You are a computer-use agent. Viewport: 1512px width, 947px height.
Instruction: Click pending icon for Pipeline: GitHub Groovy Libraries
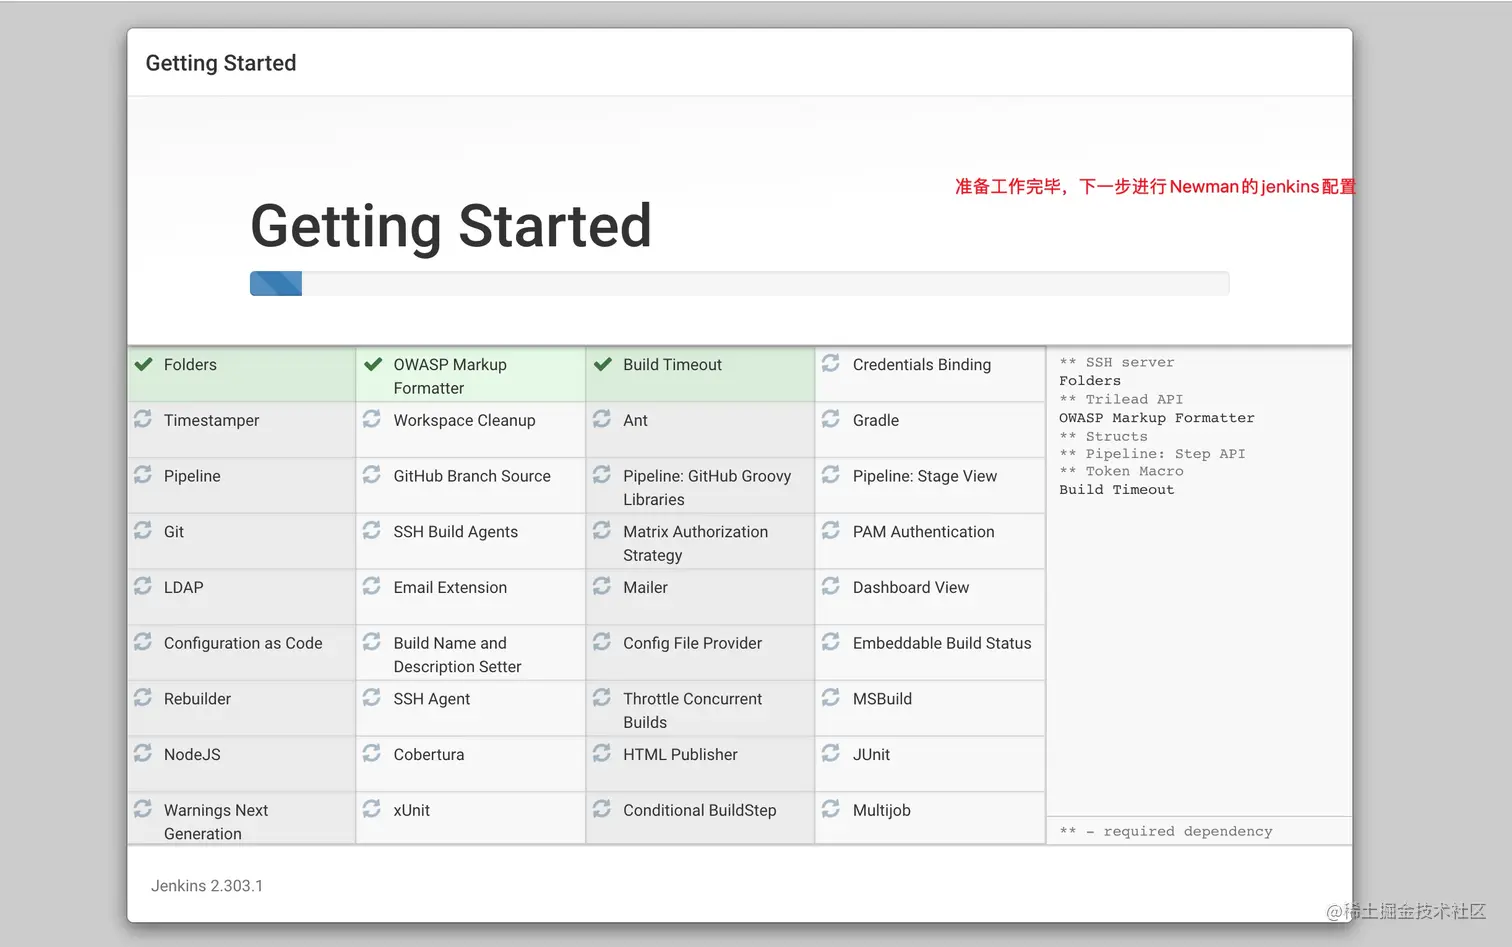click(x=602, y=475)
